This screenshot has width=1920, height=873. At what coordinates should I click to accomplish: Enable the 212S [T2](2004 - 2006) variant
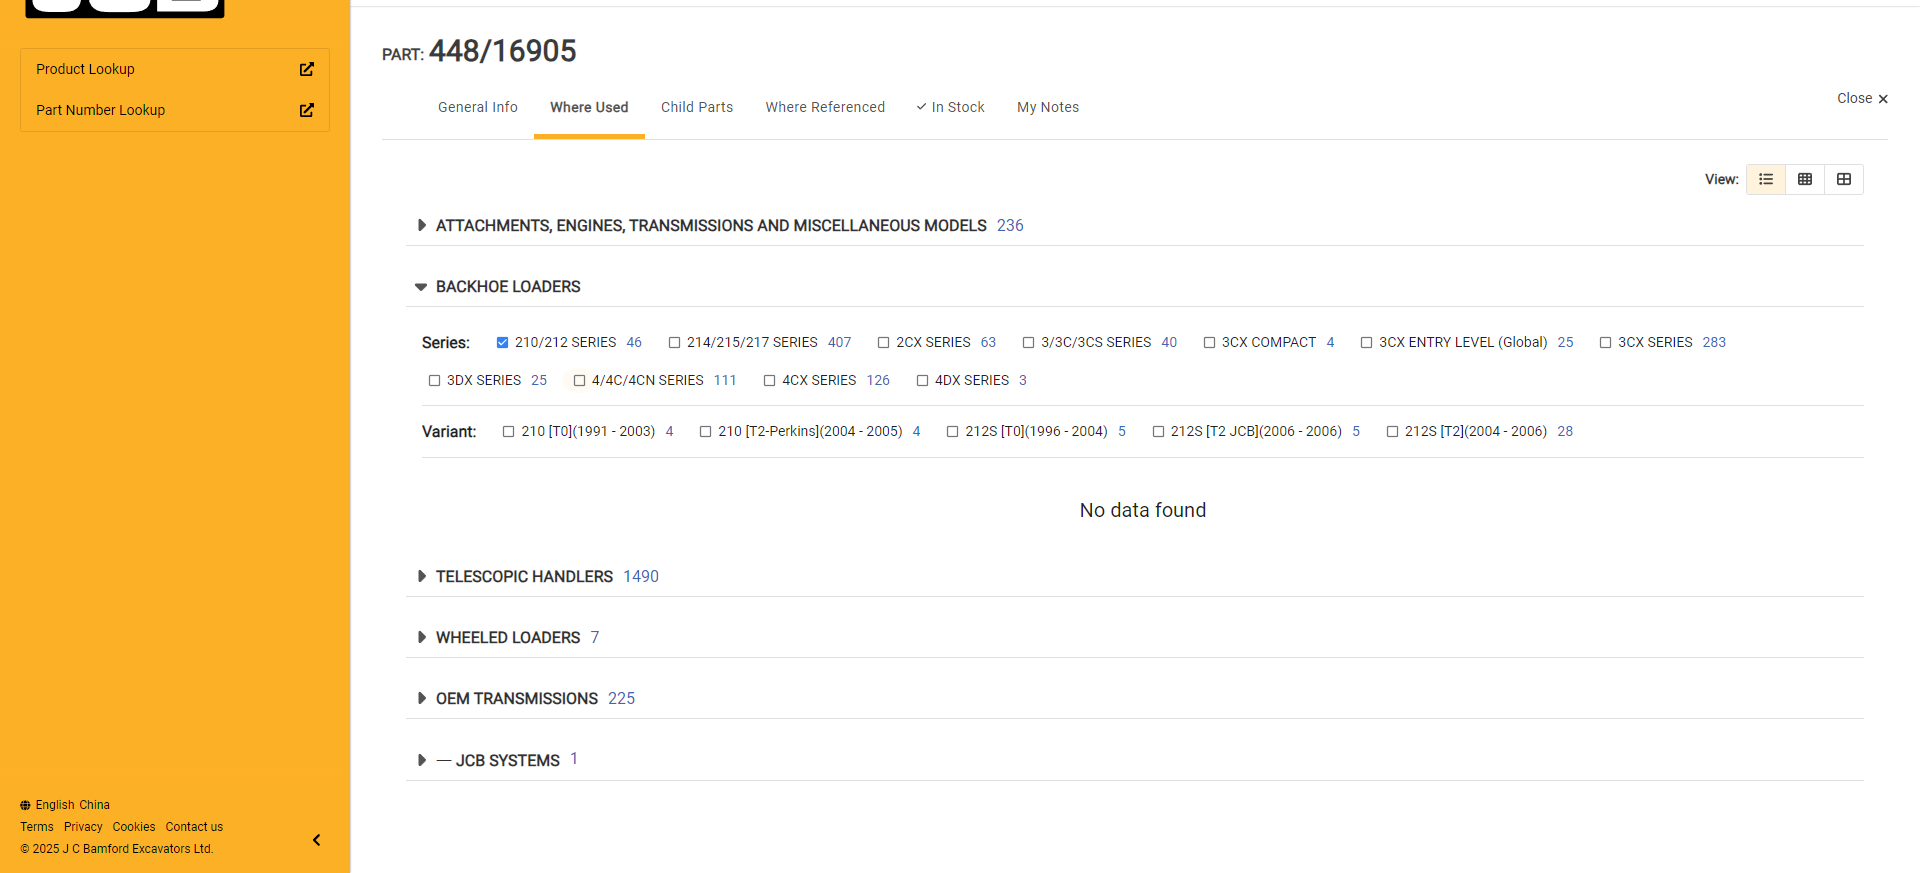1392,432
